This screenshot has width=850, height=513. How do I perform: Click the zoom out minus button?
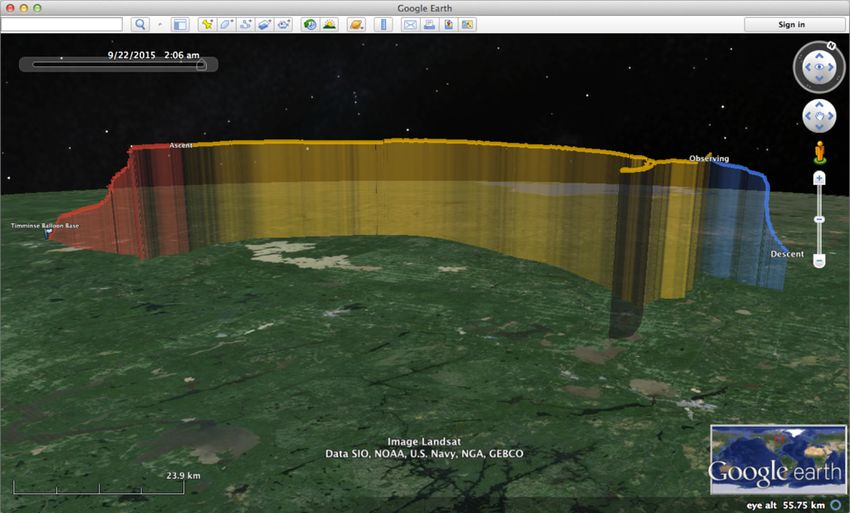point(819,261)
